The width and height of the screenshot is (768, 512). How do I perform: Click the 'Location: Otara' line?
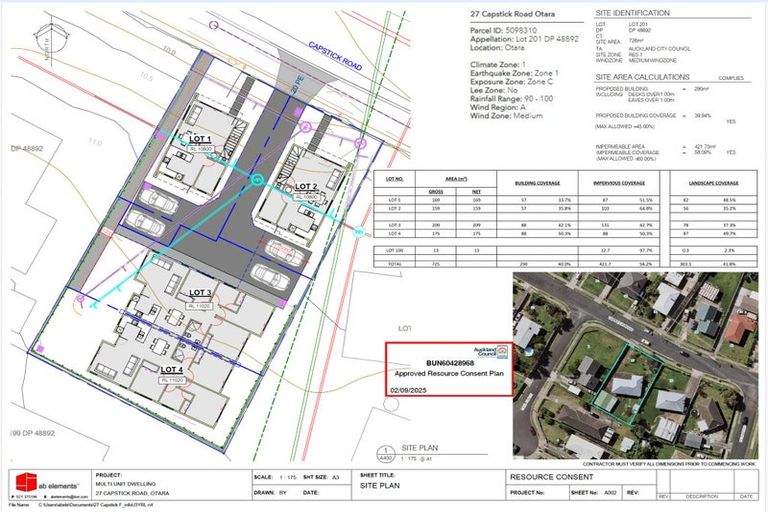497,48
